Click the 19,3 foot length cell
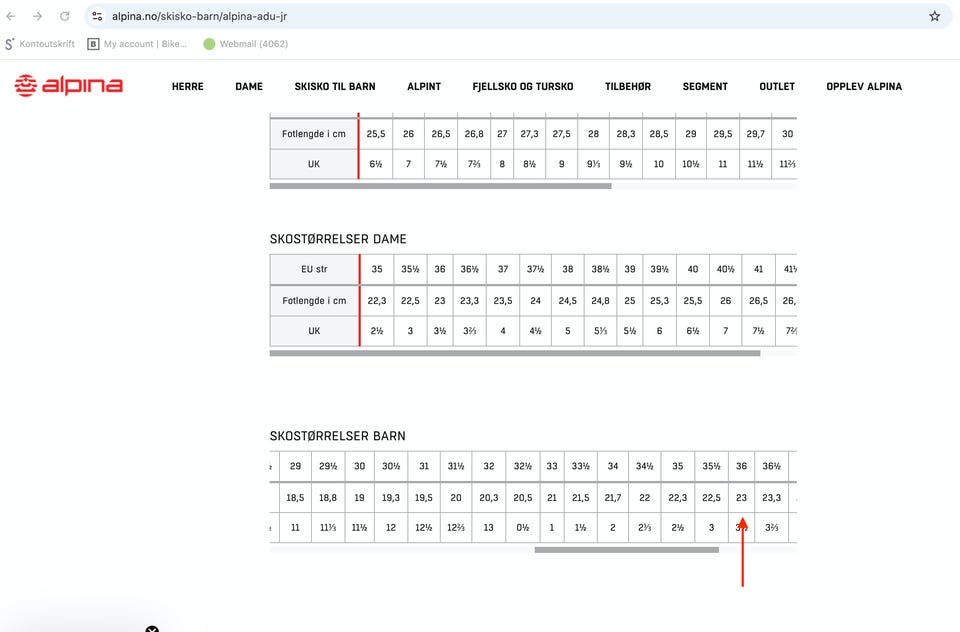The height and width of the screenshot is (632, 960). (391, 498)
